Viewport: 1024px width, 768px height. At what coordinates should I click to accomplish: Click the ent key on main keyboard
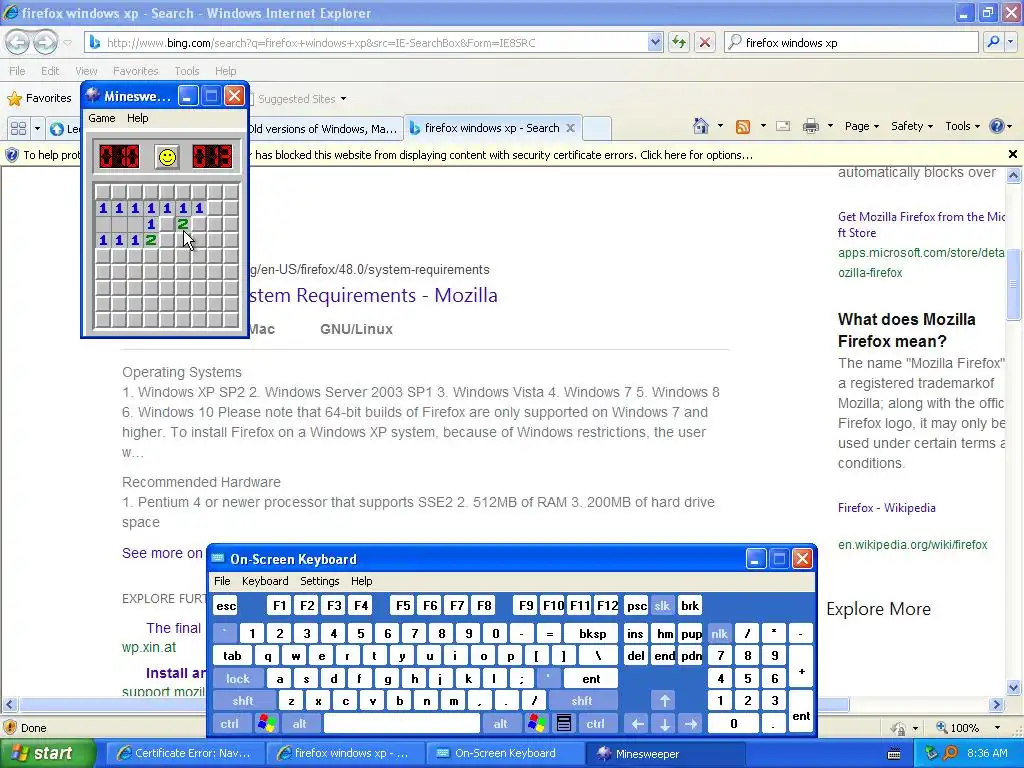591,679
